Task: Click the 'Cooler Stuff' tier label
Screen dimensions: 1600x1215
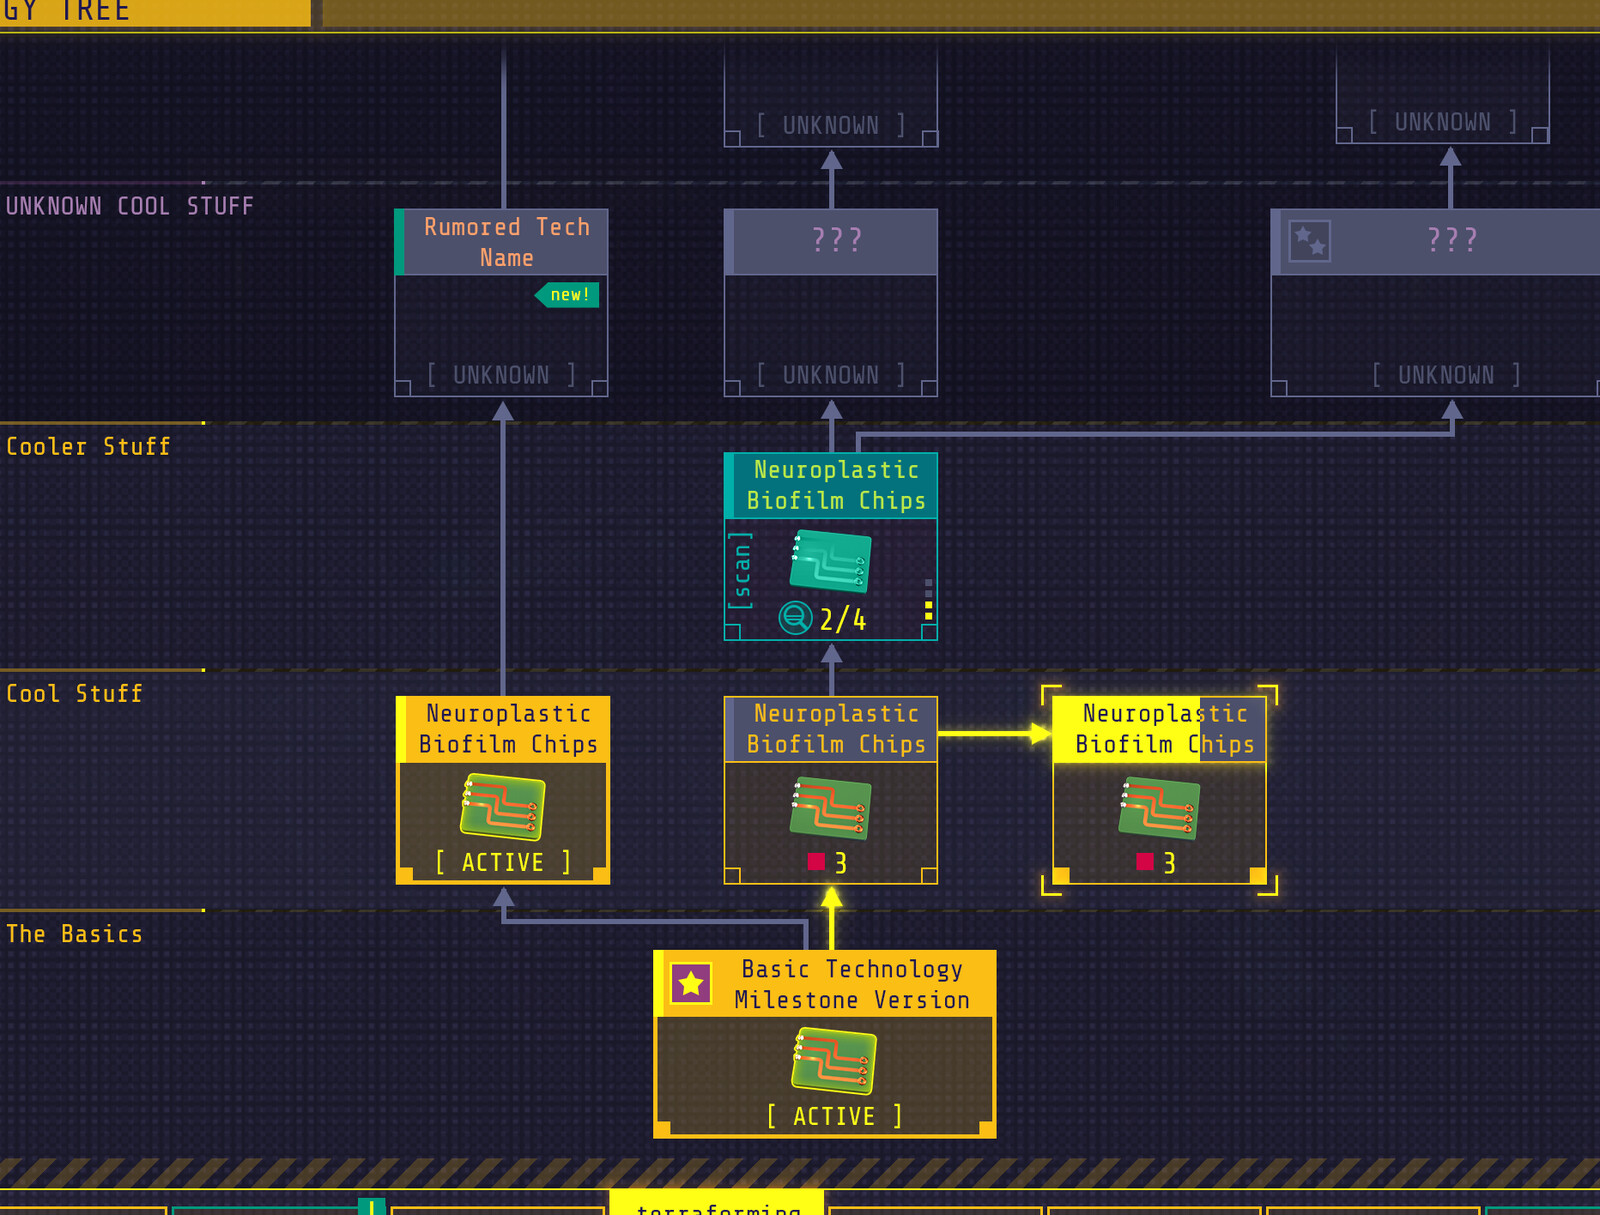Action: [x=88, y=446]
